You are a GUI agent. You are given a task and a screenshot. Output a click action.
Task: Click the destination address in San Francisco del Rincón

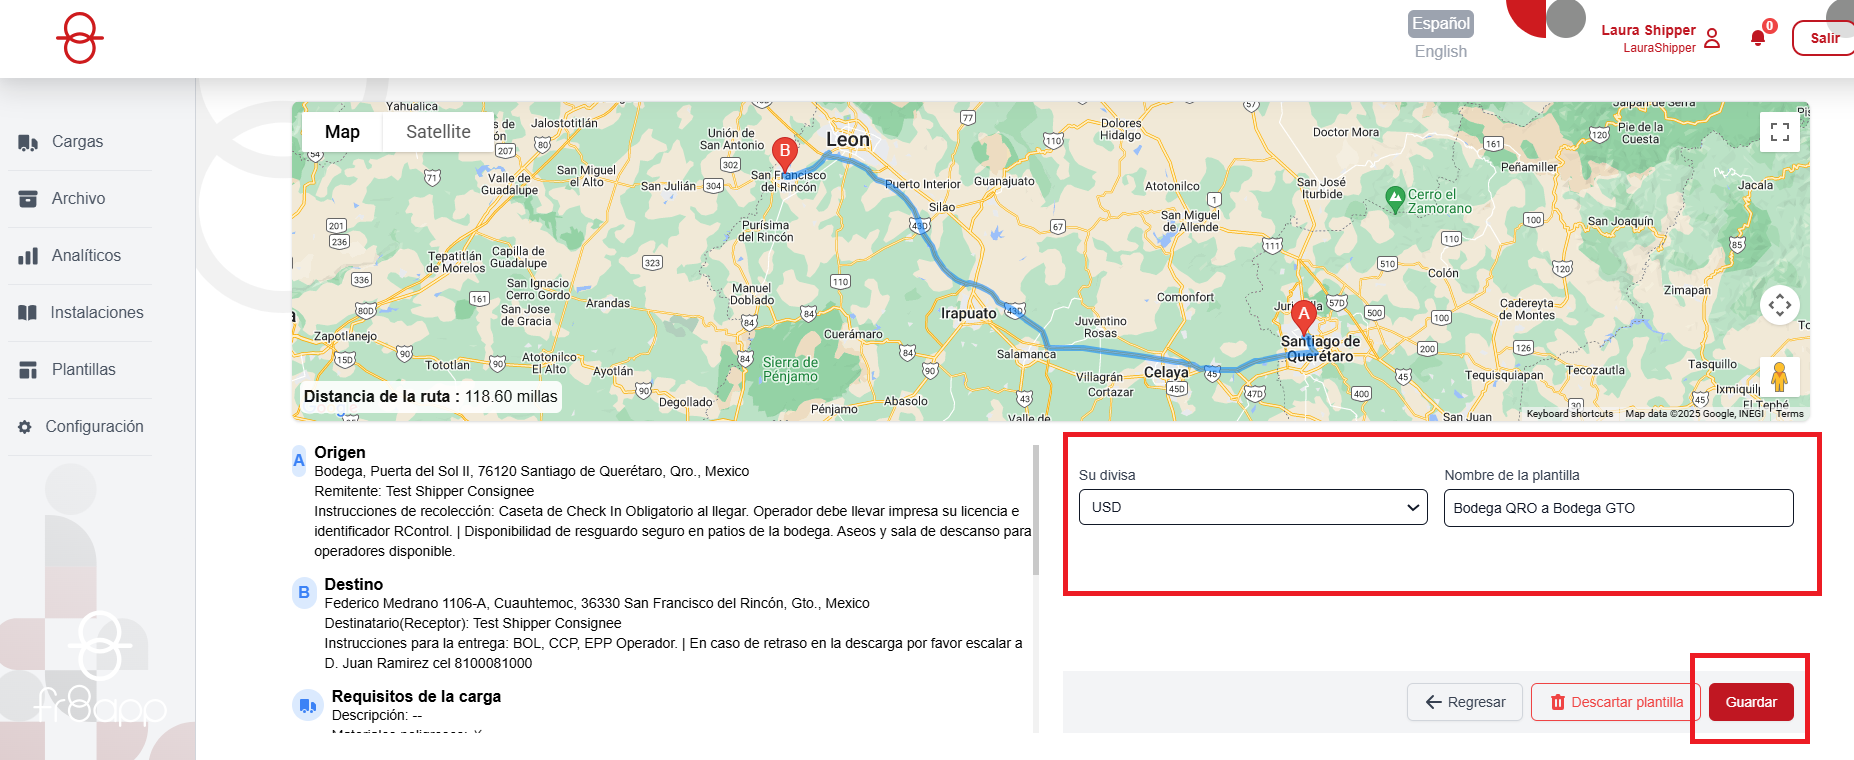click(x=597, y=603)
